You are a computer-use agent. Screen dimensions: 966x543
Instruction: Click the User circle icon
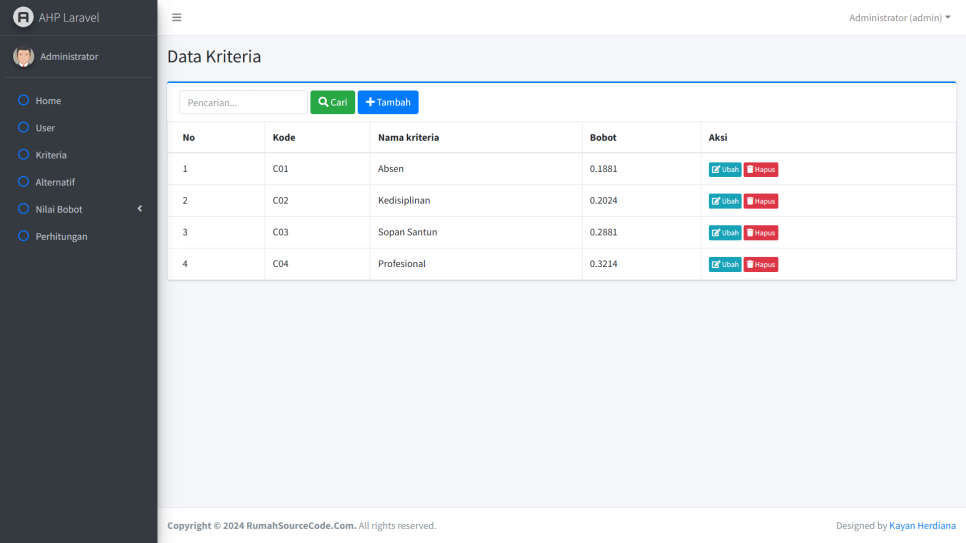coord(23,127)
